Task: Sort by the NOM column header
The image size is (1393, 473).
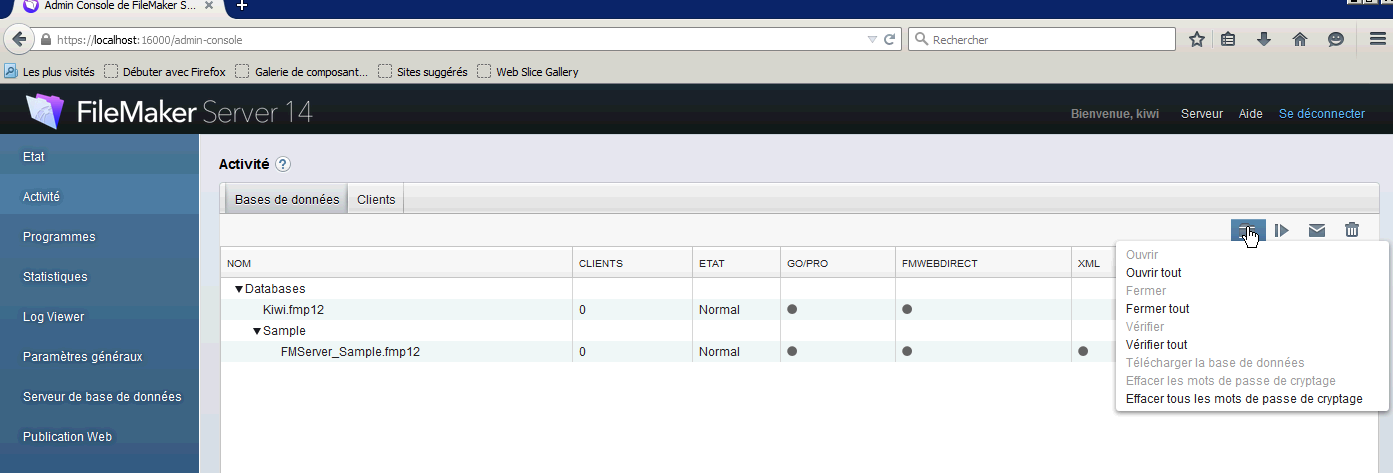Action: [396, 263]
